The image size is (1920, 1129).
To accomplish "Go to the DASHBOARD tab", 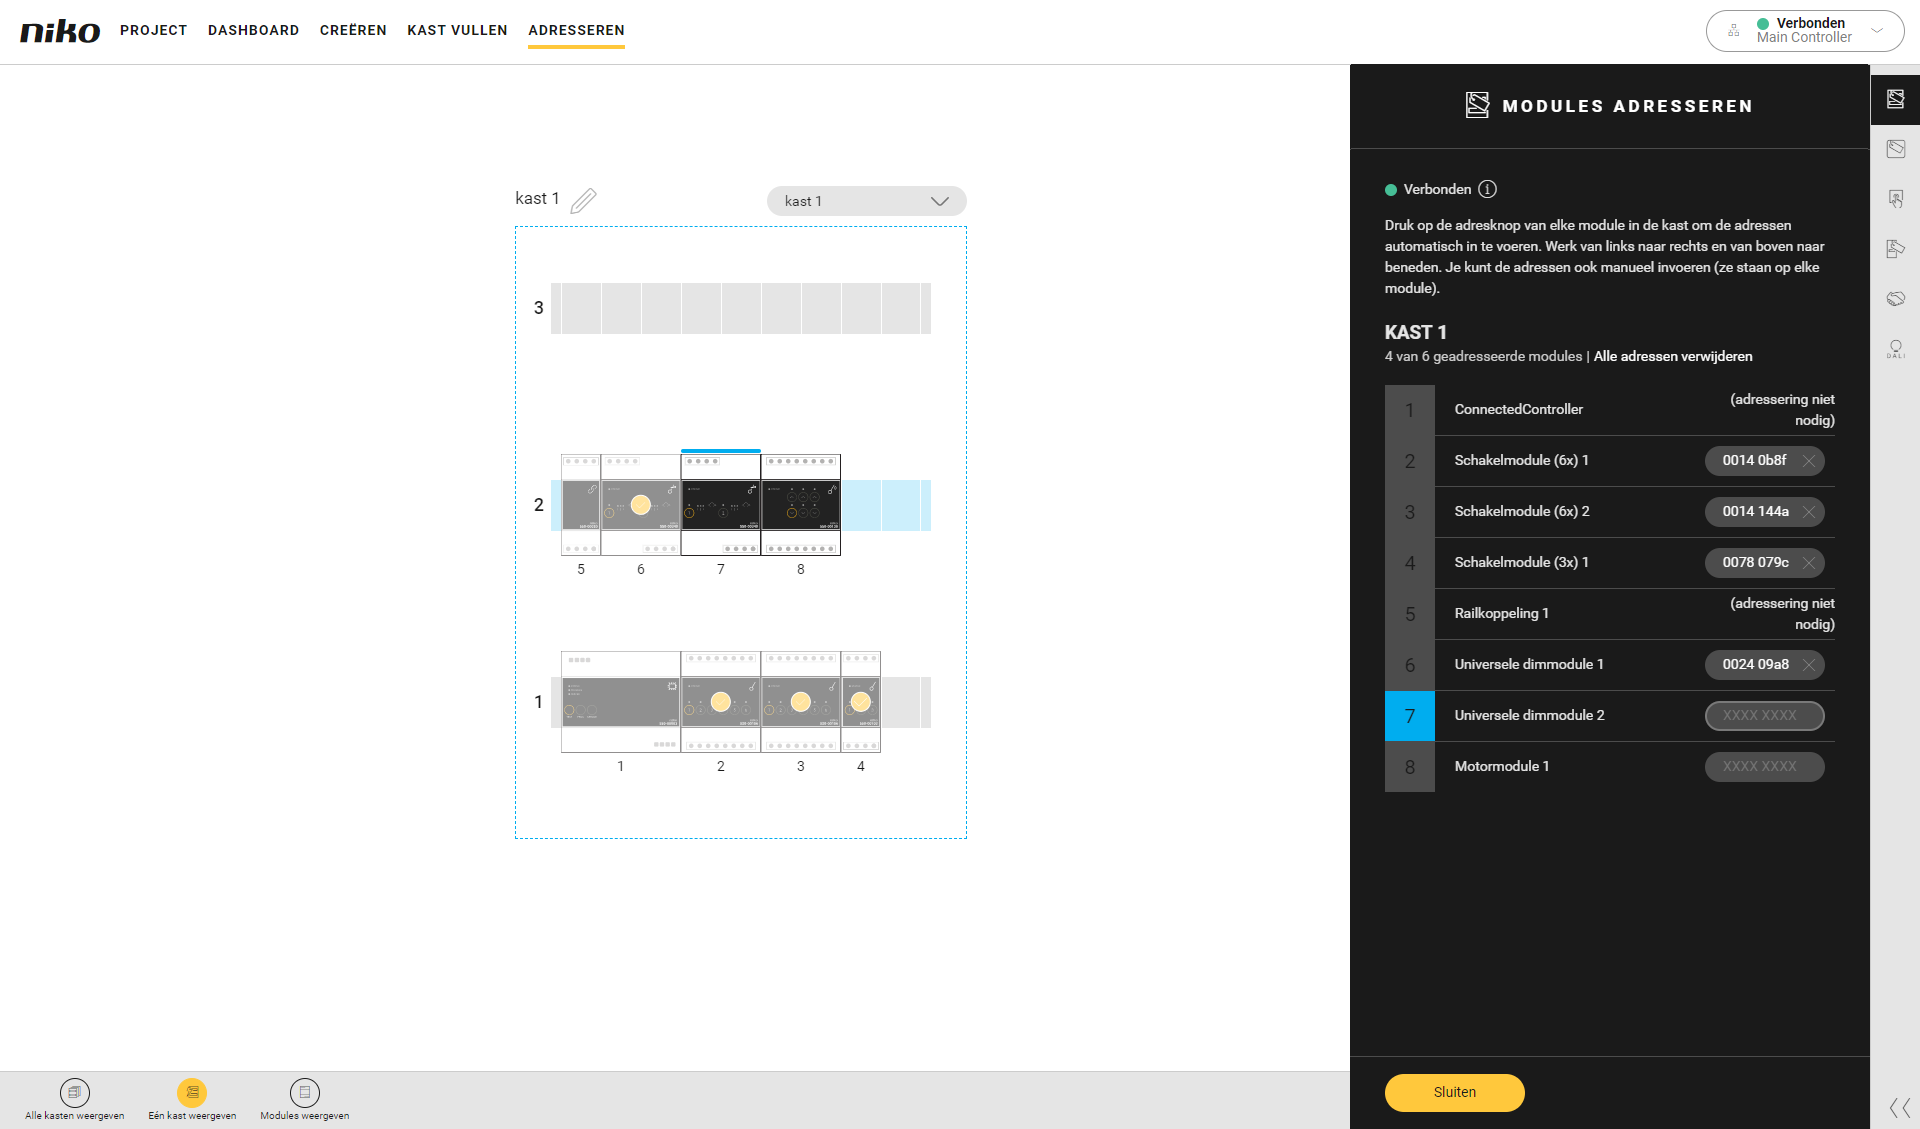I will (253, 30).
